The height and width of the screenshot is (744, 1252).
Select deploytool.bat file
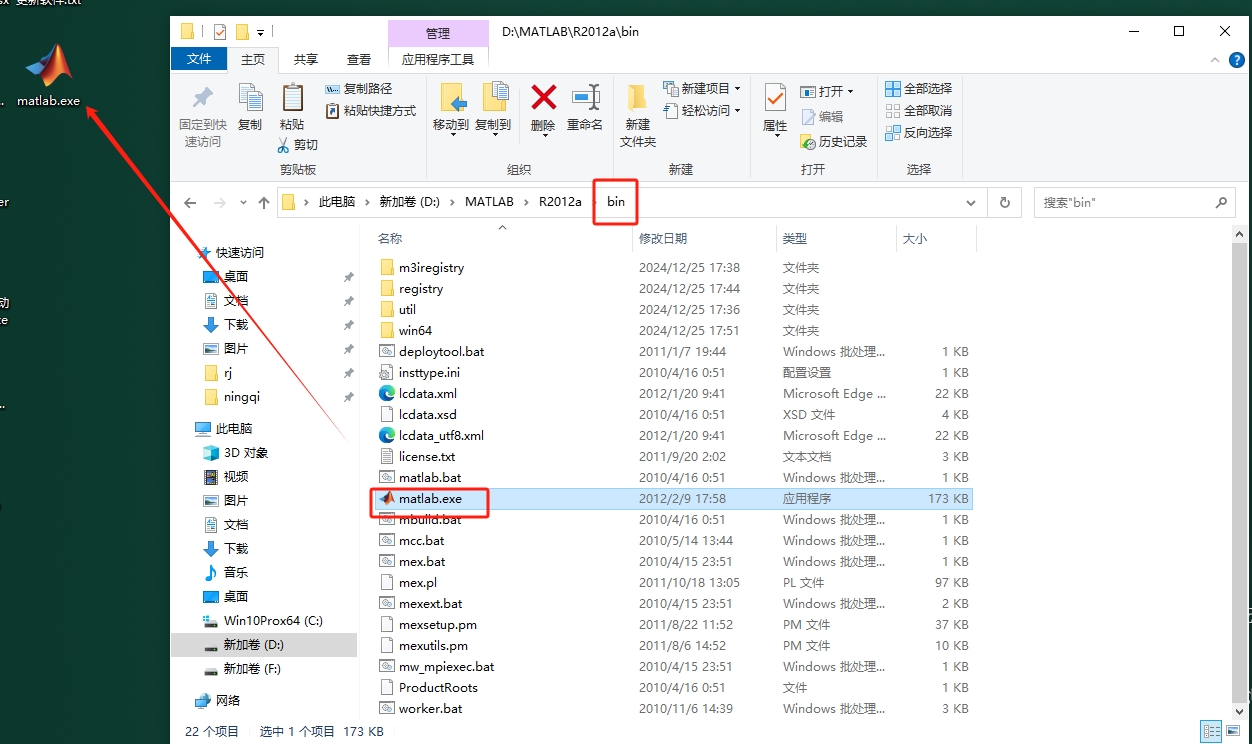441,352
